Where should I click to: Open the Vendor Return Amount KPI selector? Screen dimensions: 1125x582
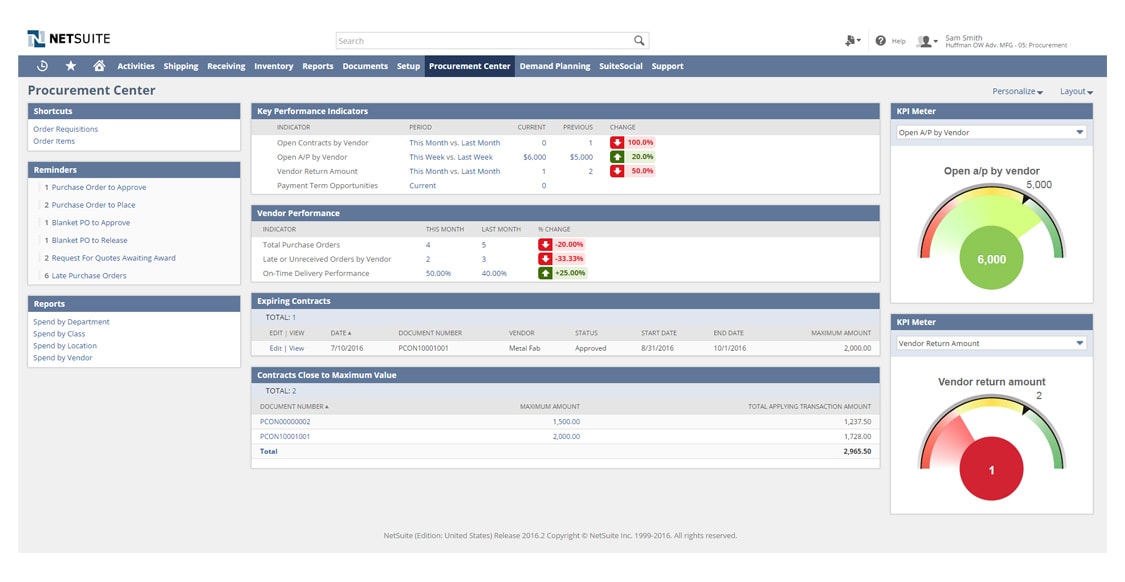click(x=992, y=344)
